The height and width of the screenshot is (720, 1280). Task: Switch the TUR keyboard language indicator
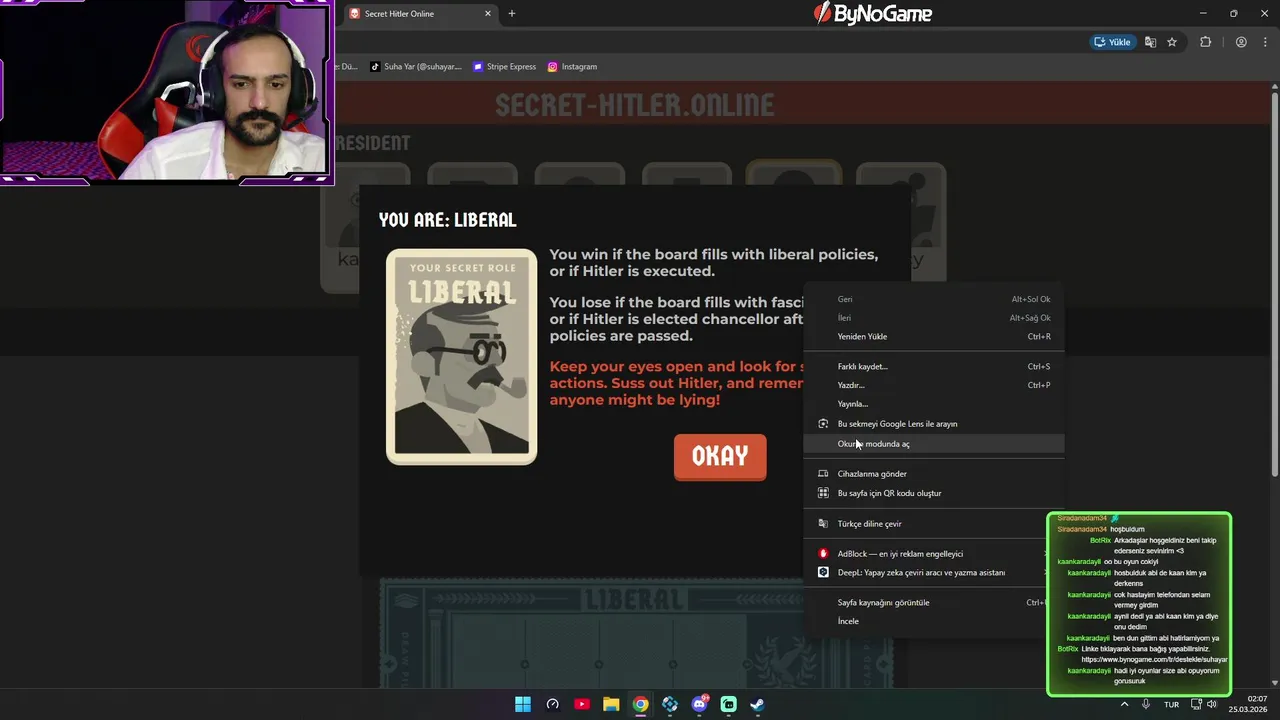coord(1171,704)
